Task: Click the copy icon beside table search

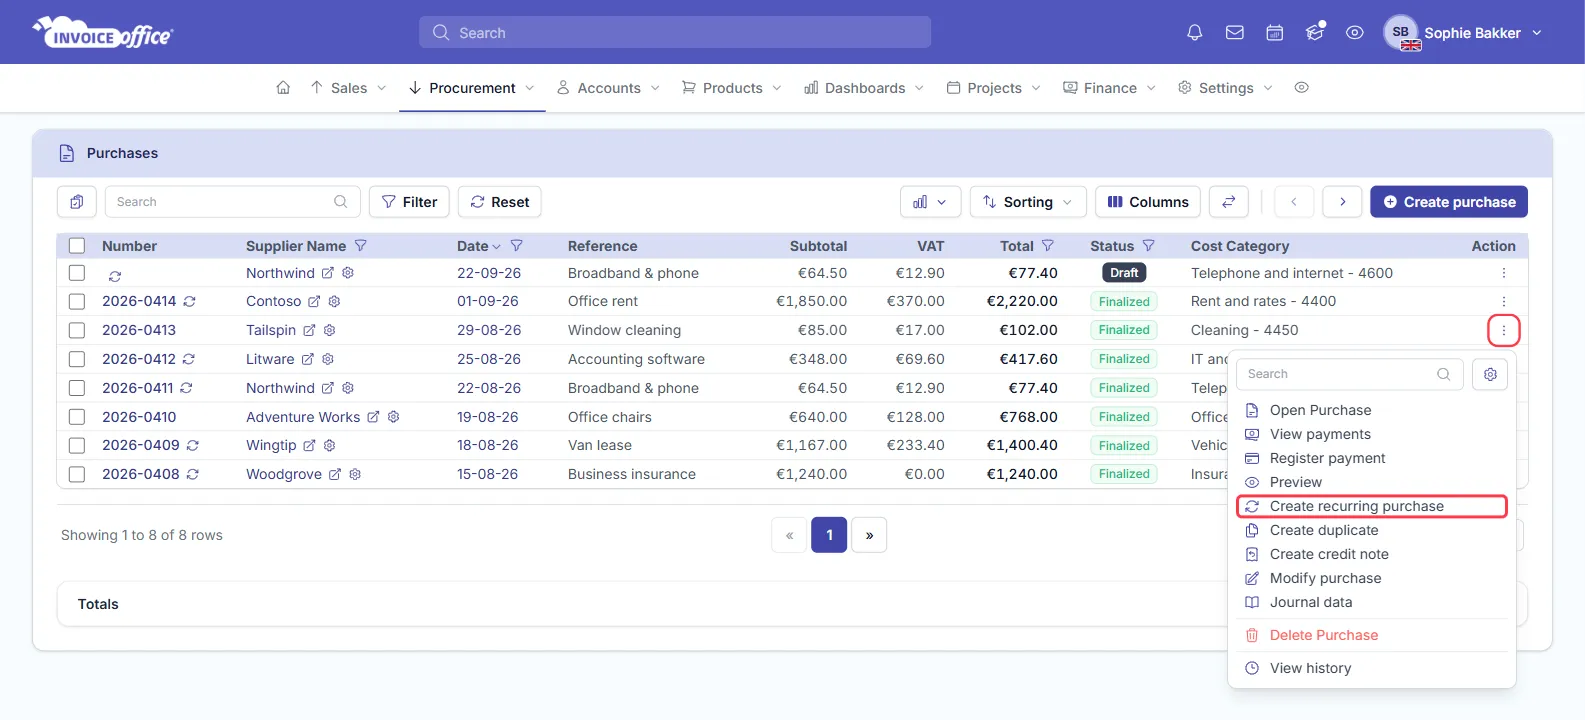Action: pos(77,202)
